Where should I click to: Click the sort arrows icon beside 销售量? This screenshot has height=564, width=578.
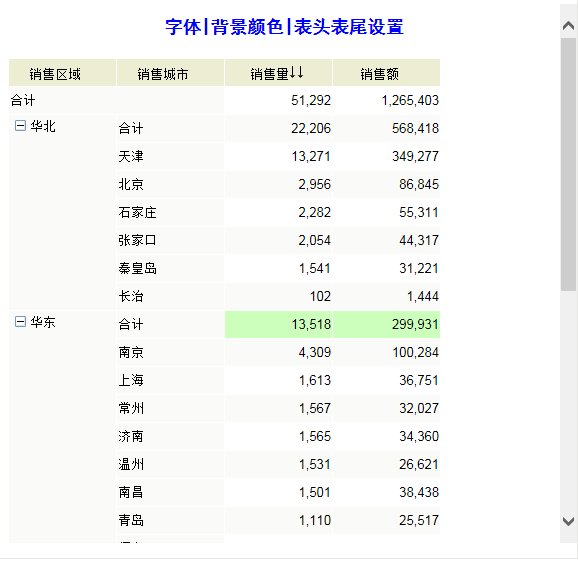(x=296, y=72)
